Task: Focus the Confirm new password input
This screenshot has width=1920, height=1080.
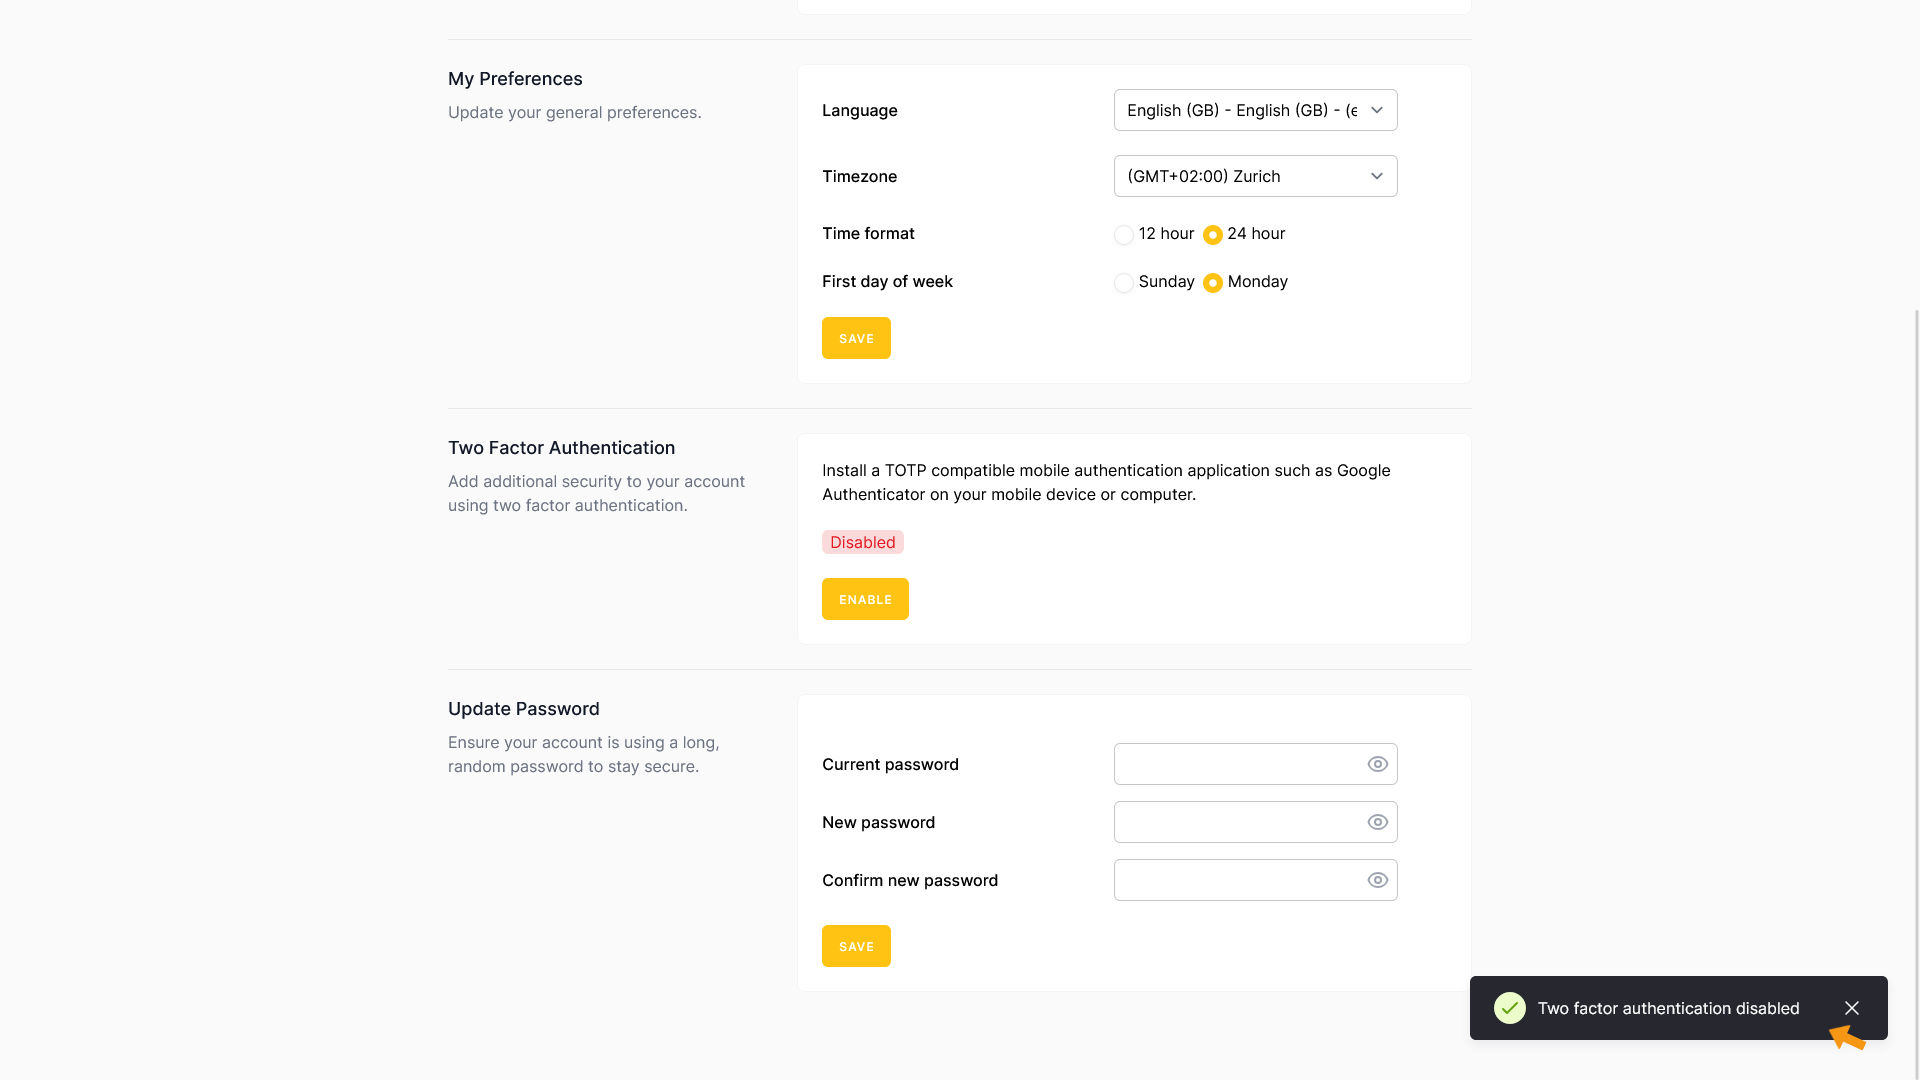Action: tap(1236, 880)
